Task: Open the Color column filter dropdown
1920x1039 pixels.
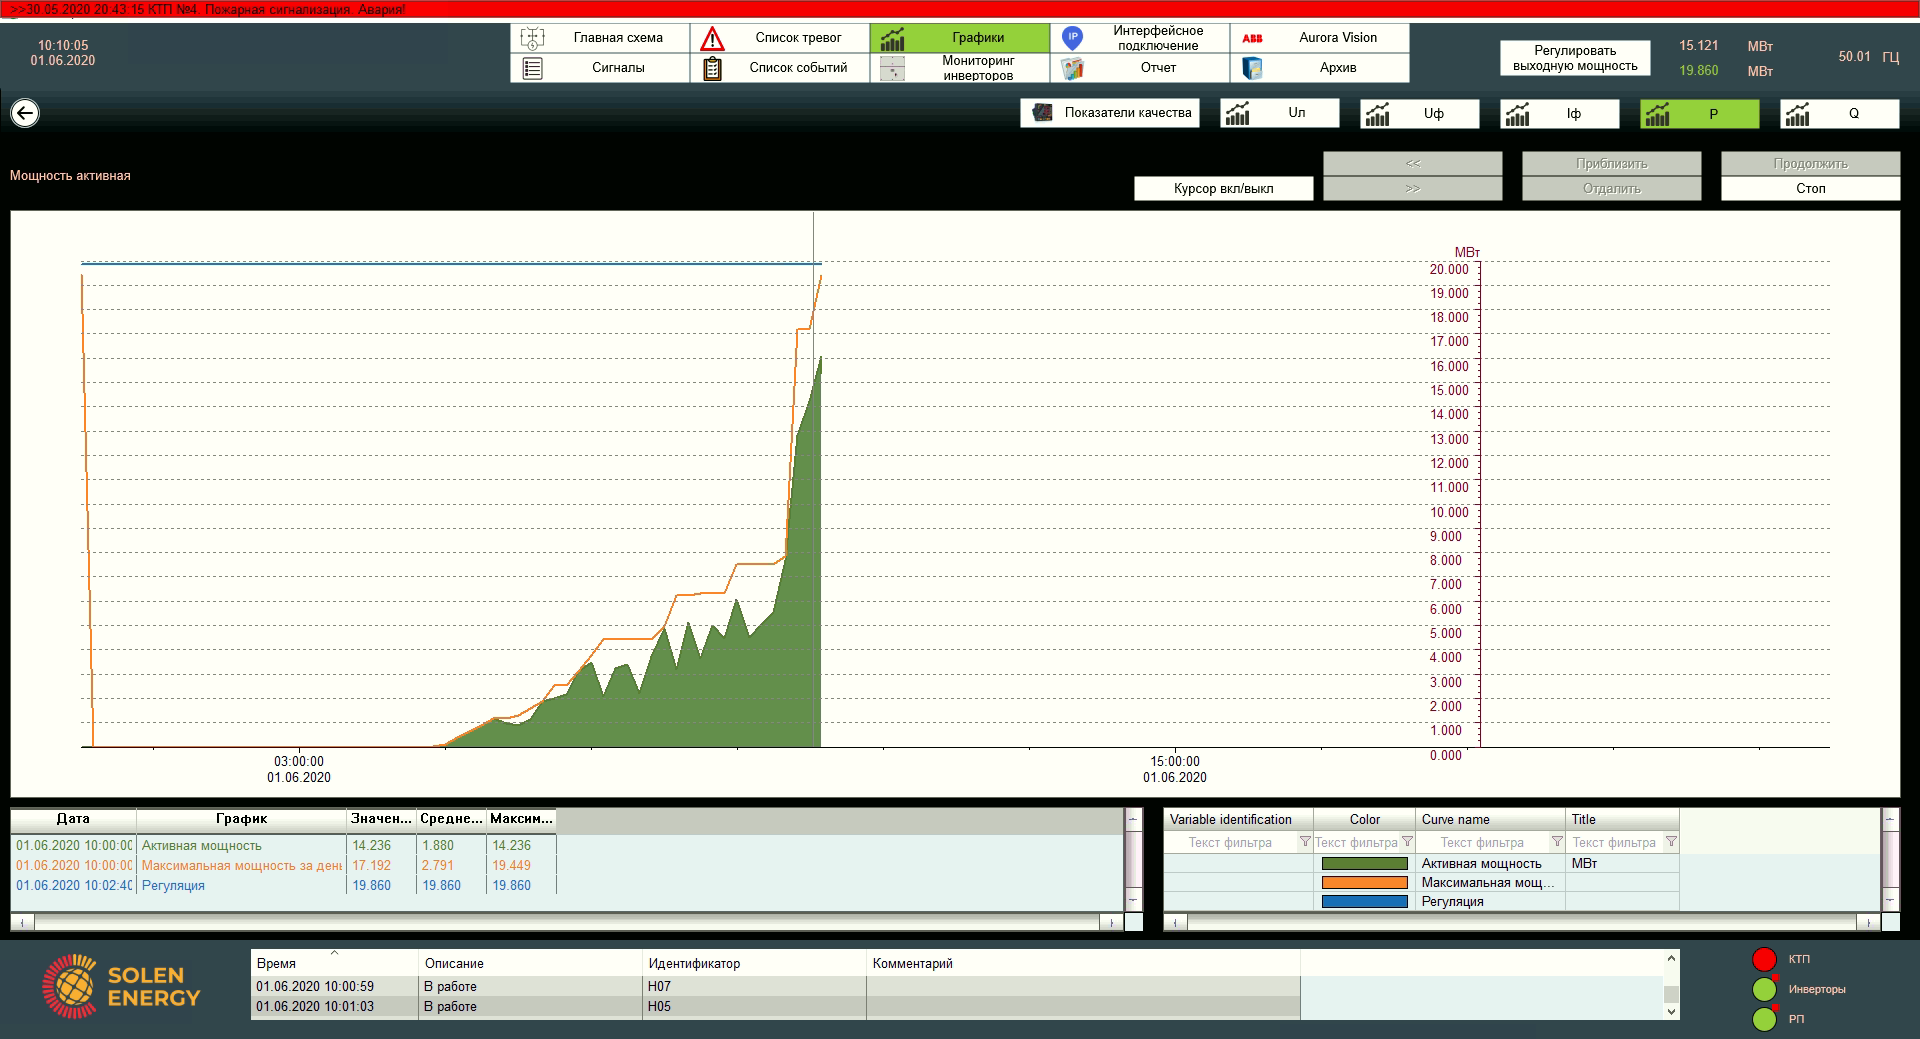Action: pos(1407,842)
